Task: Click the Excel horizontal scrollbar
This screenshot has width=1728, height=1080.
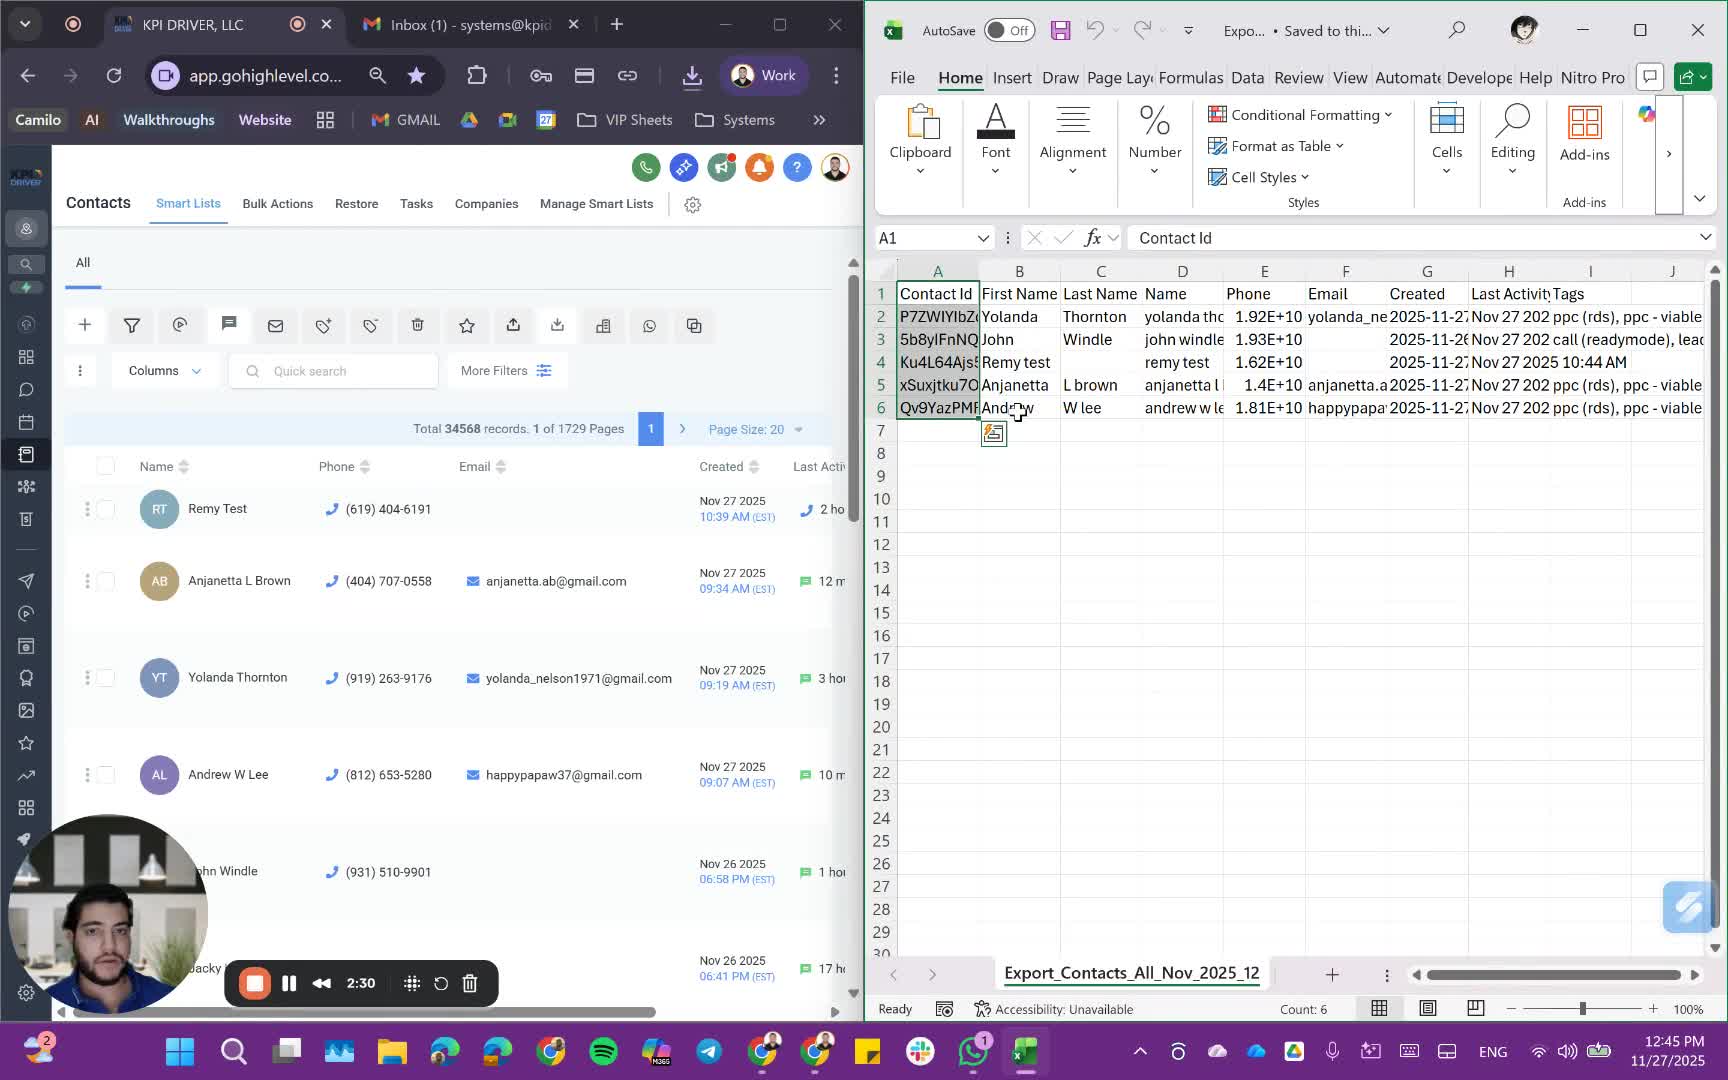Action: coord(1554,974)
